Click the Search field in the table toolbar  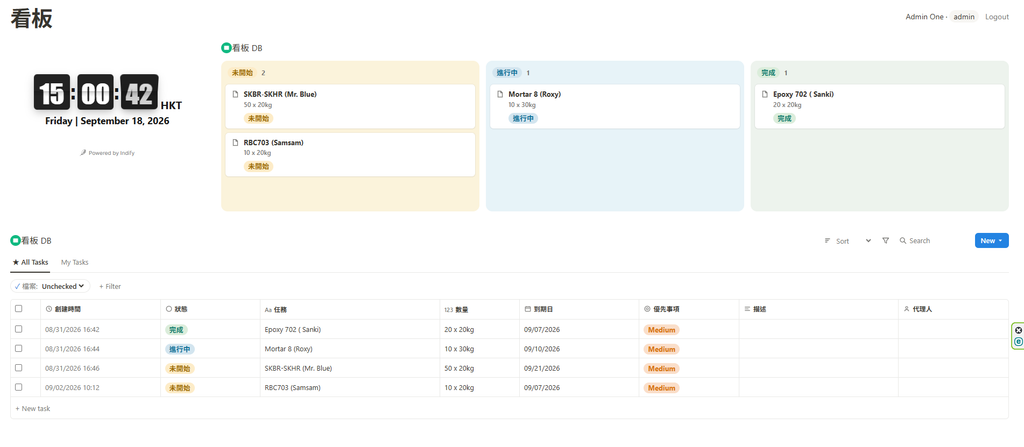coord(933,240)
